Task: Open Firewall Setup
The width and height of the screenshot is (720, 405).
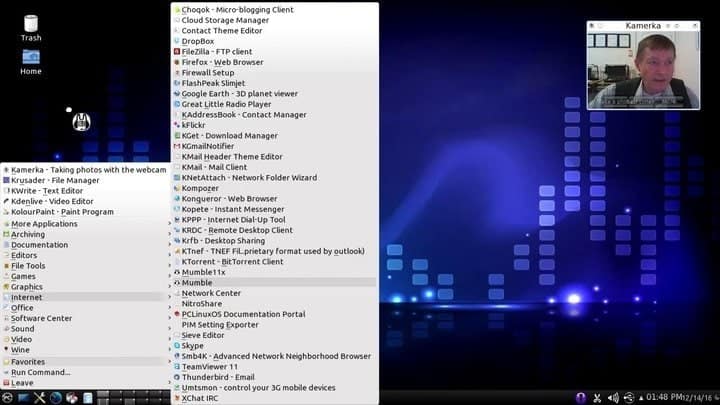Action: click(275, 73)
